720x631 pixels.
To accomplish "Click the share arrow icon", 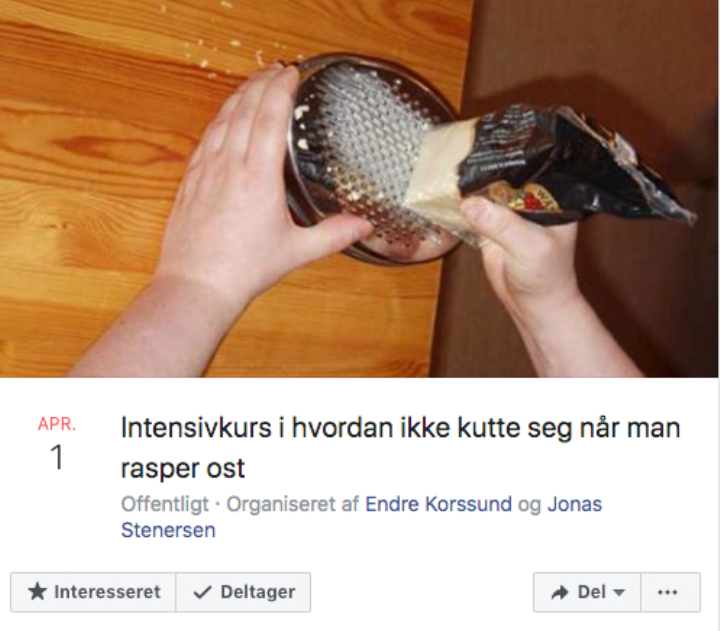I will point(559,592).
